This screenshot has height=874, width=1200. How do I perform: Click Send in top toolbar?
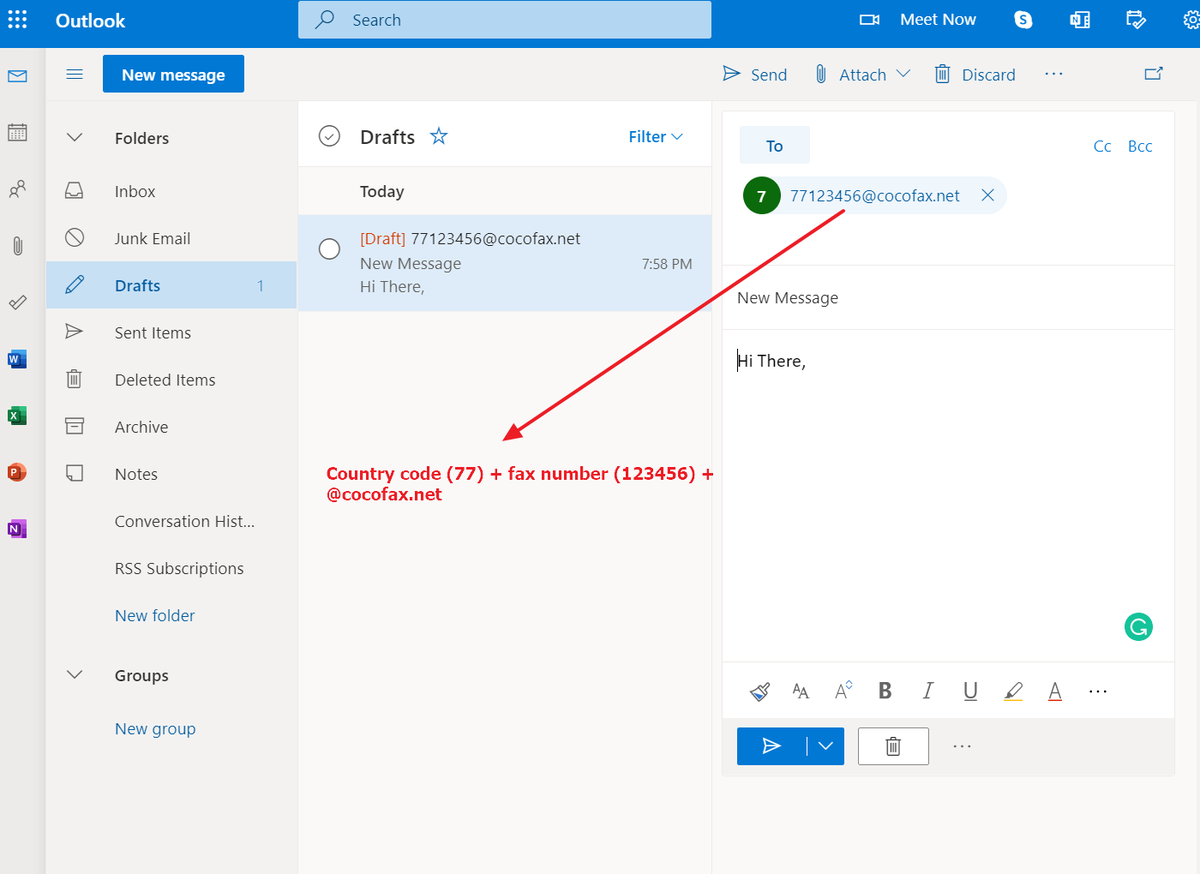tap(755, 74)
